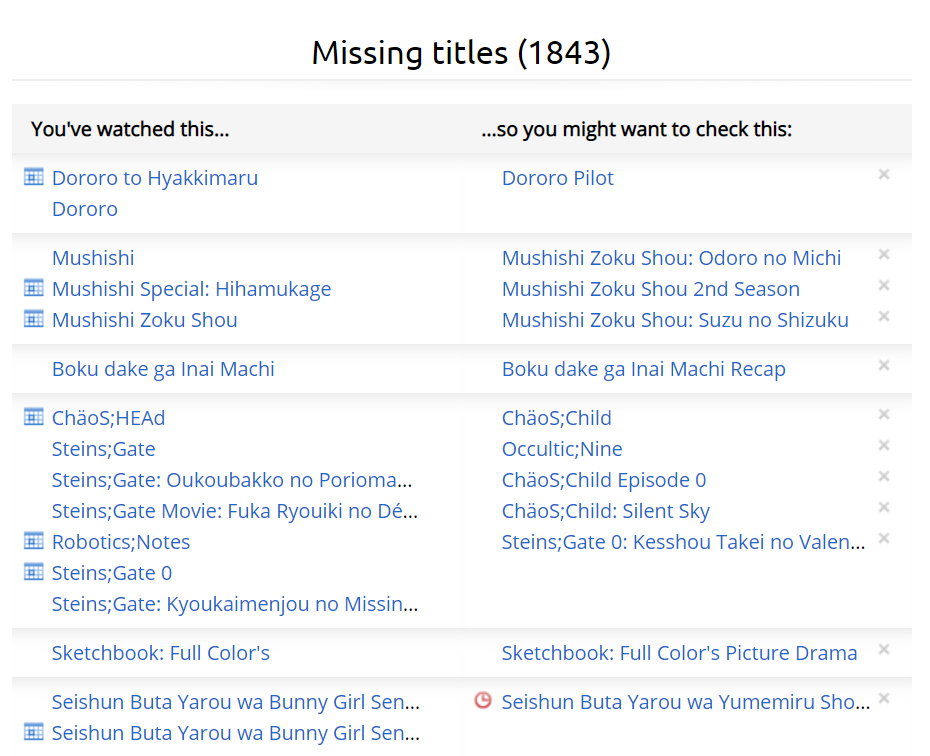The height and width of the screenshot is (756, 930).
Task: Open the ChäoS;Child Episode 0 link
Action: tap(604, 480)
